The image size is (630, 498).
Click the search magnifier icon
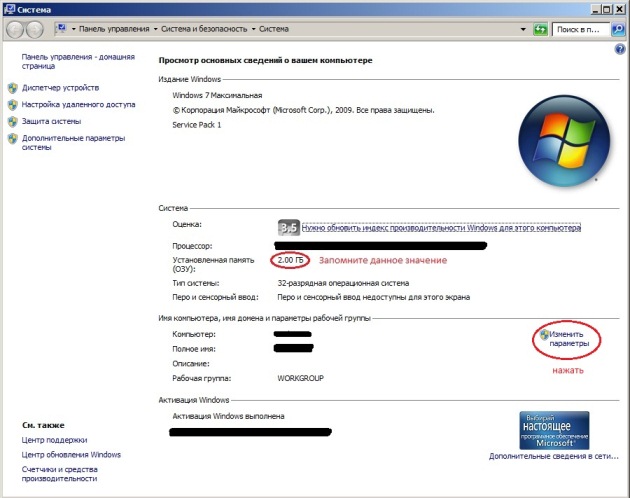[x=618, y=29]
